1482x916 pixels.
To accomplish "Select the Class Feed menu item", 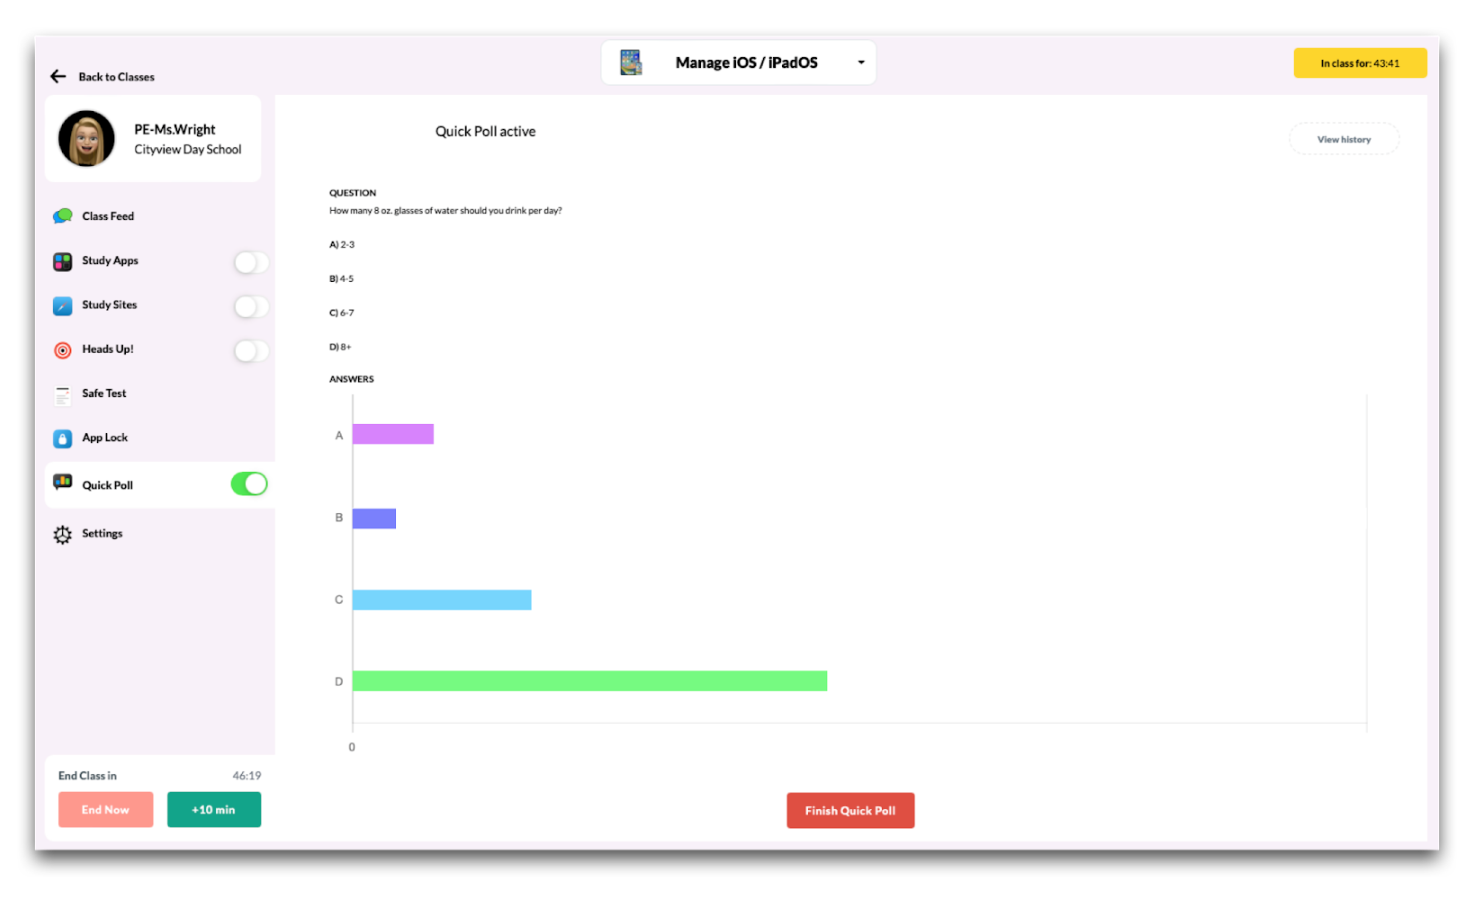I will (108, 216).
